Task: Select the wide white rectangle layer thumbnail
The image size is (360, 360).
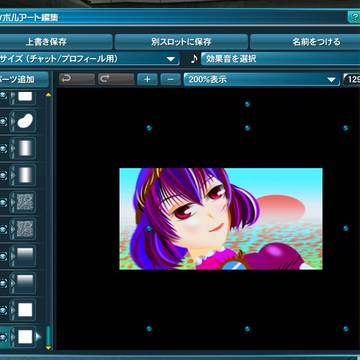Action: [x=25, y=97]
